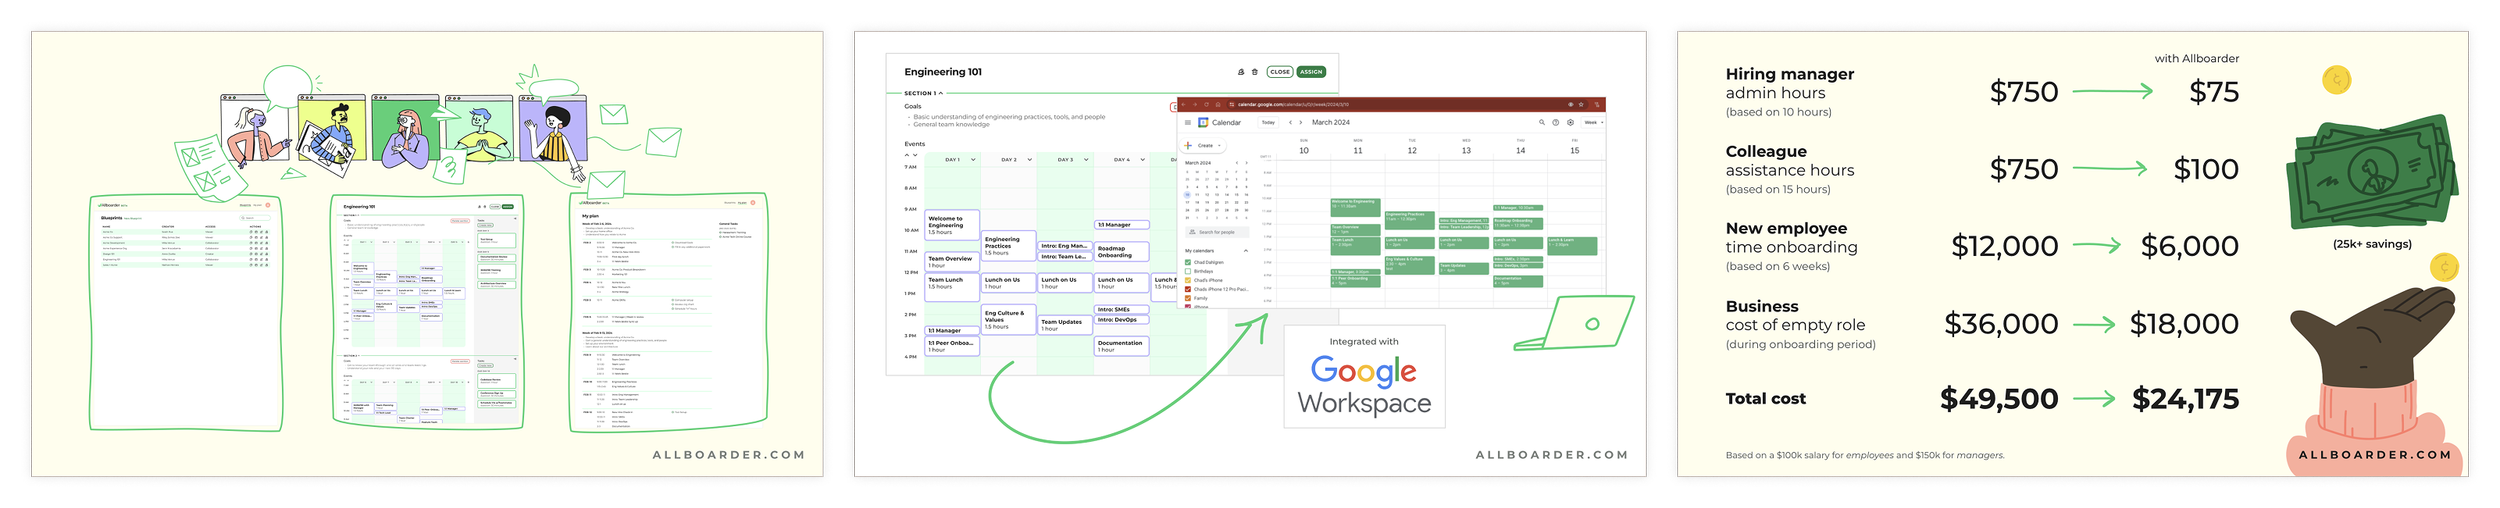Select Thursday 14 in the calendar header
Image resolution: width=2500 pixels, height=508 pixels.
coord(1520,150)
